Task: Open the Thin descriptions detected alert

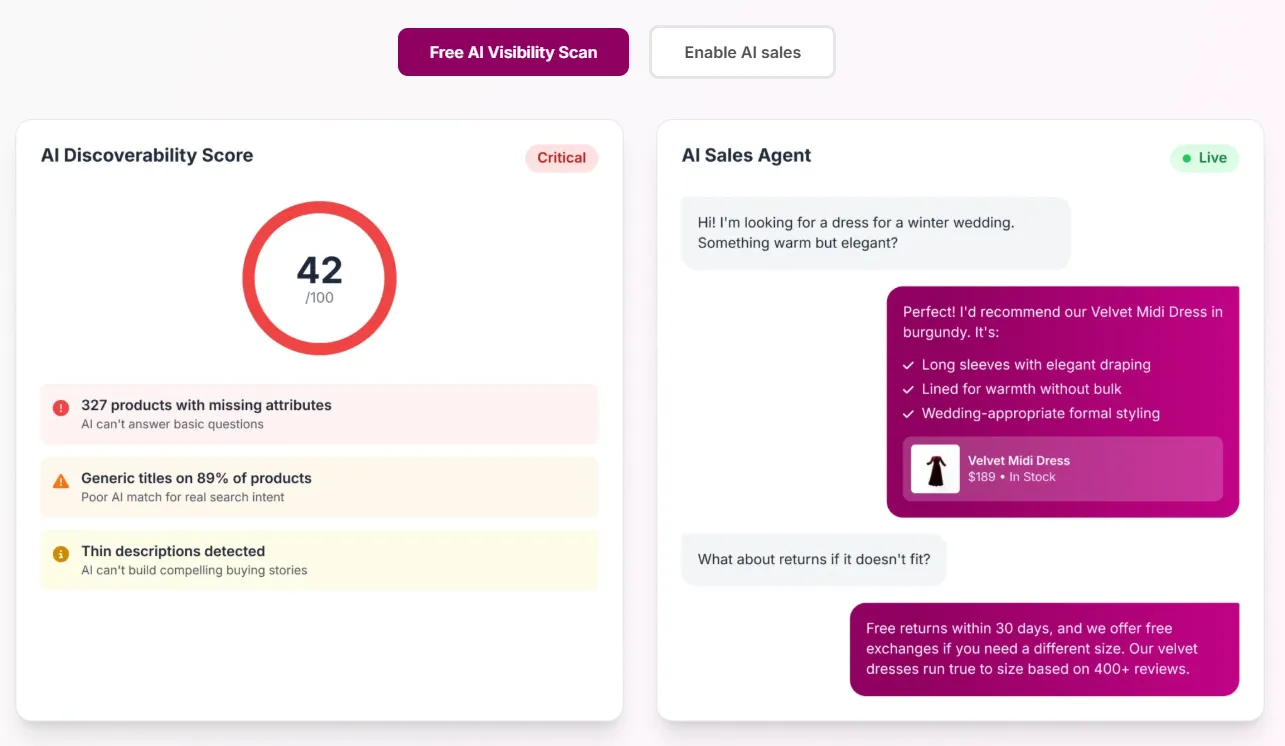Action: (x=319, y=560)
